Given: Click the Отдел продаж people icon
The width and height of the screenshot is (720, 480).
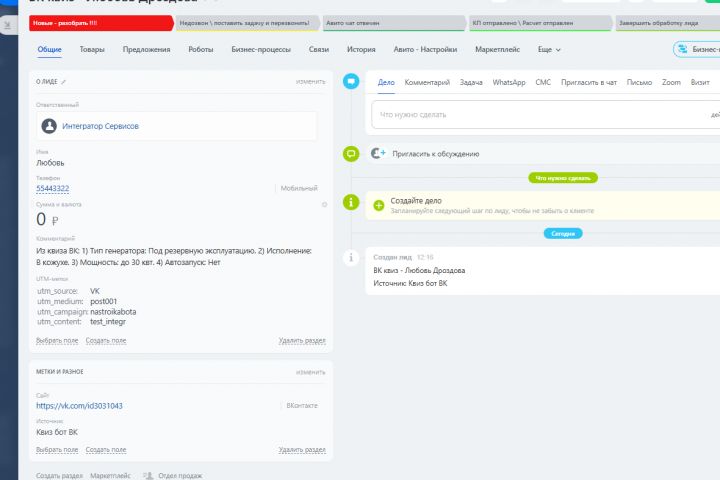Looking at the screenshot, I should coord(148,475).
